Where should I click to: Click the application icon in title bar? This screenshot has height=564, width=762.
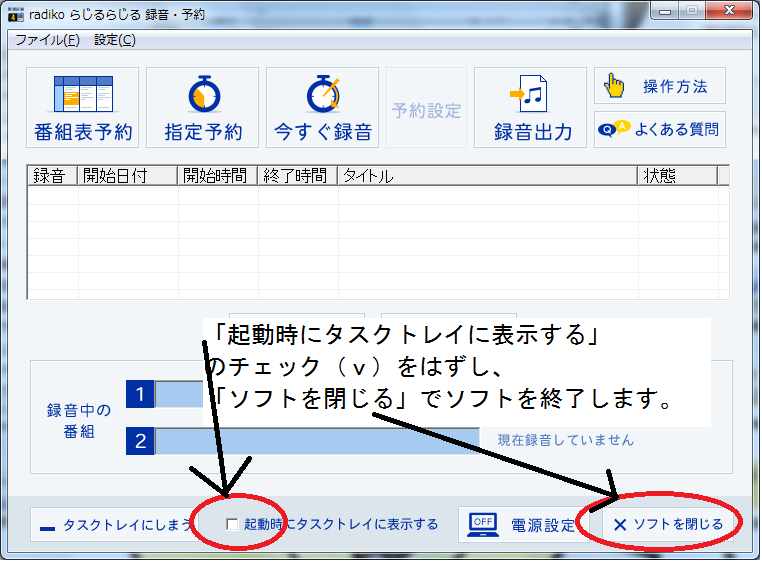[x=16, y=15]
